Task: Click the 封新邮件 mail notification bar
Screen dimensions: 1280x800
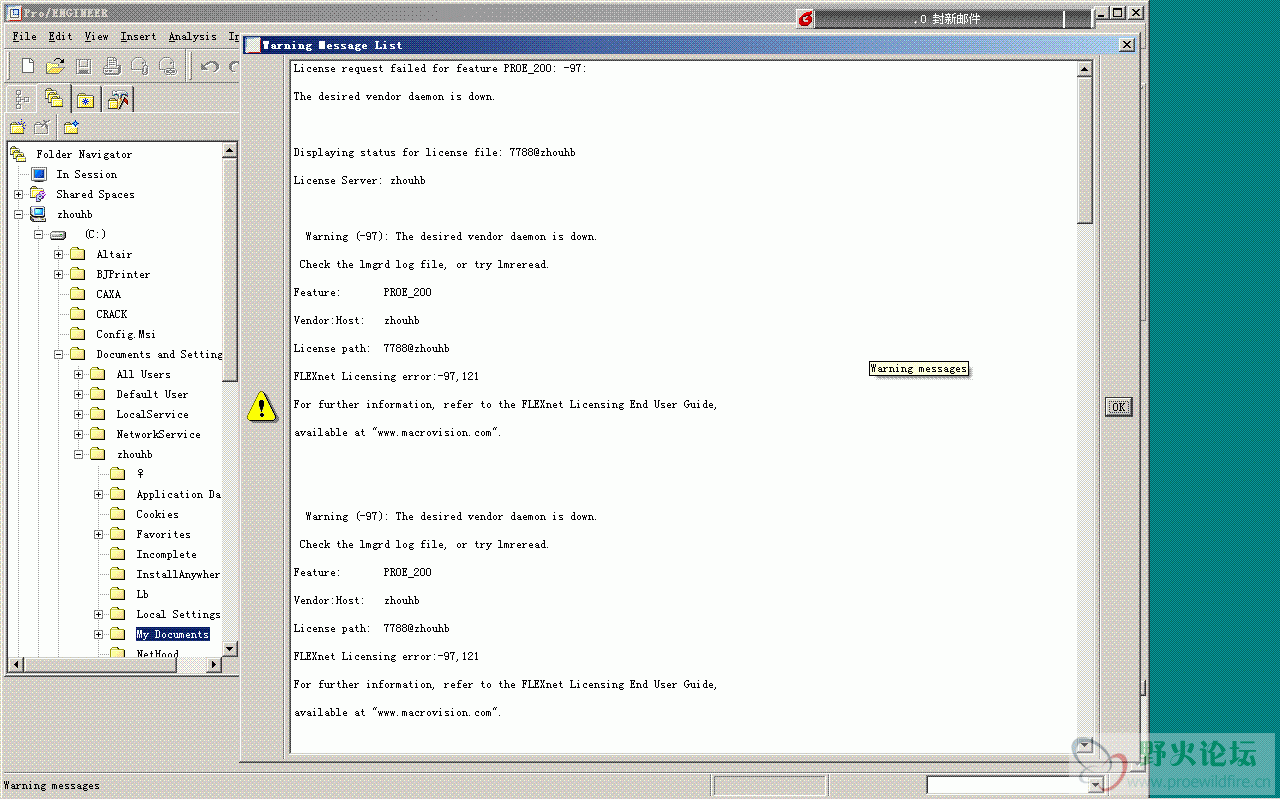Action: click(953, 18)
